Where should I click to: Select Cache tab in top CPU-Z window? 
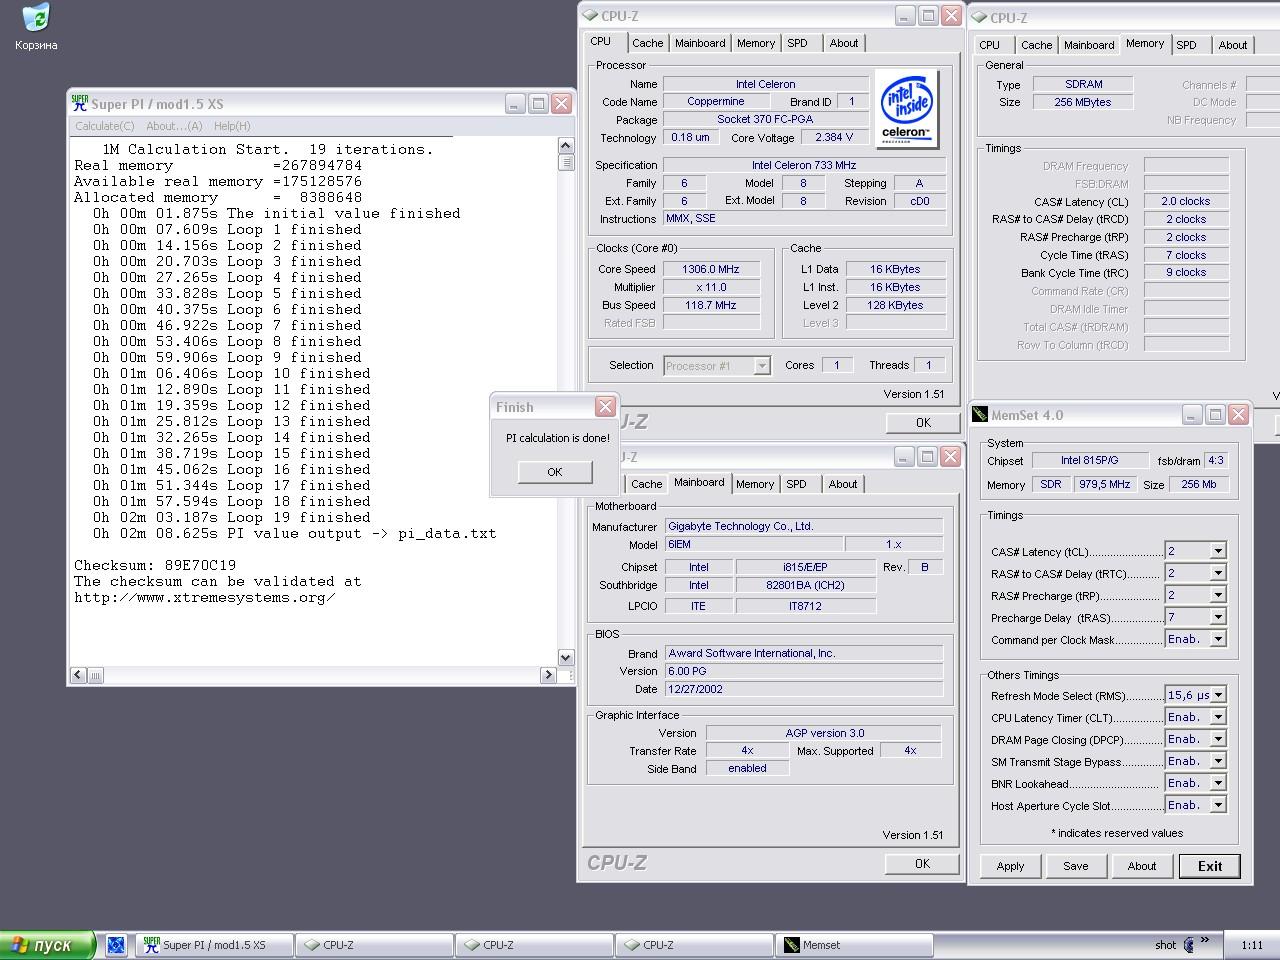647,43
